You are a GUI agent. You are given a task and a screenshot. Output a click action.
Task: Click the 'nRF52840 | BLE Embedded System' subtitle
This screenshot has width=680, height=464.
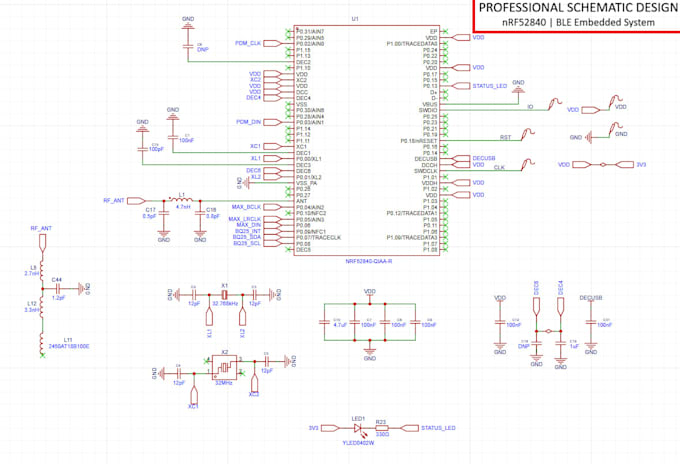(578, 23)
